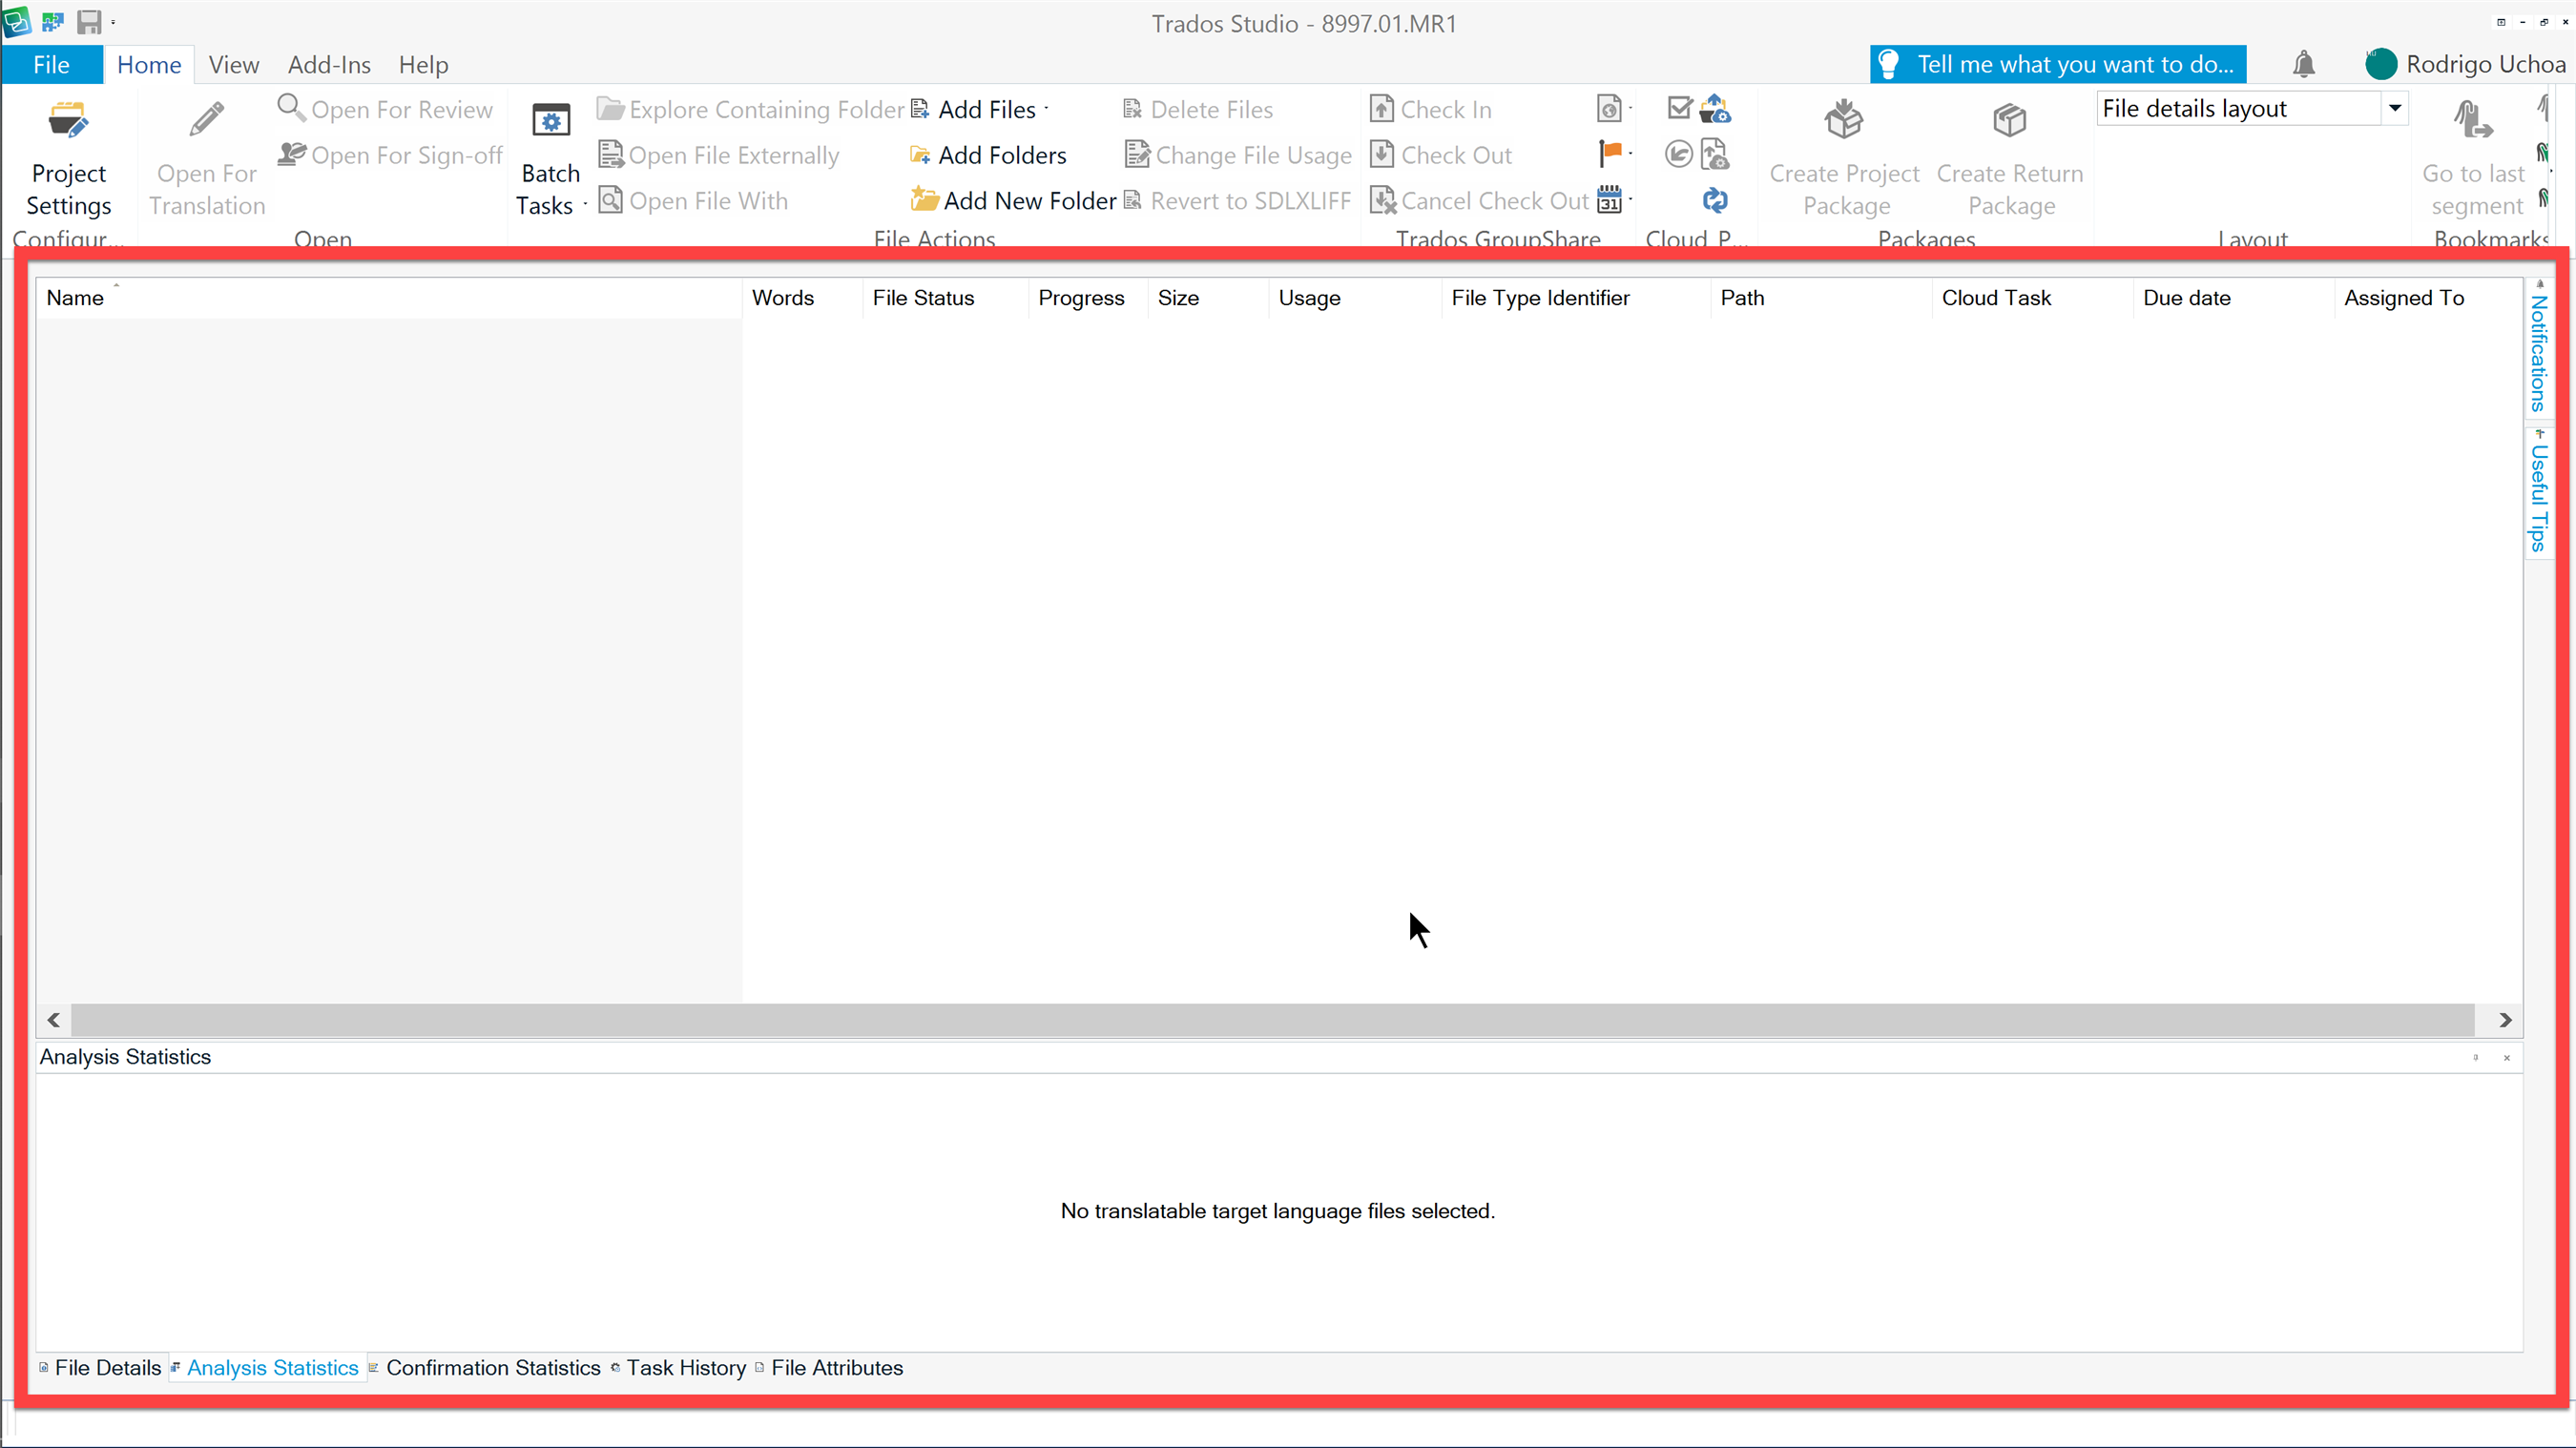The width and height of the screenshot is (2576, 1448).
Task: Open the Task History tab
Action: tap(678, 1367)
